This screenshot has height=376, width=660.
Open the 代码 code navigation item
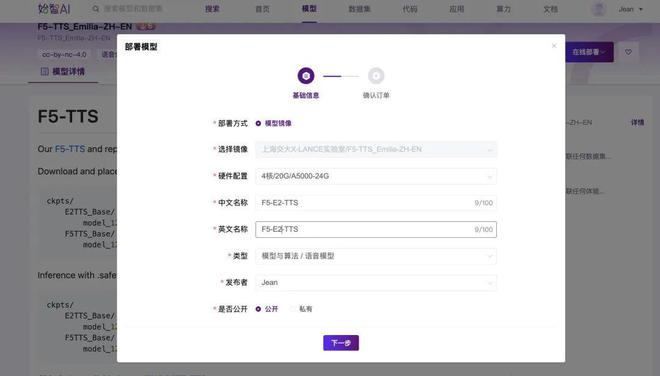410,9
